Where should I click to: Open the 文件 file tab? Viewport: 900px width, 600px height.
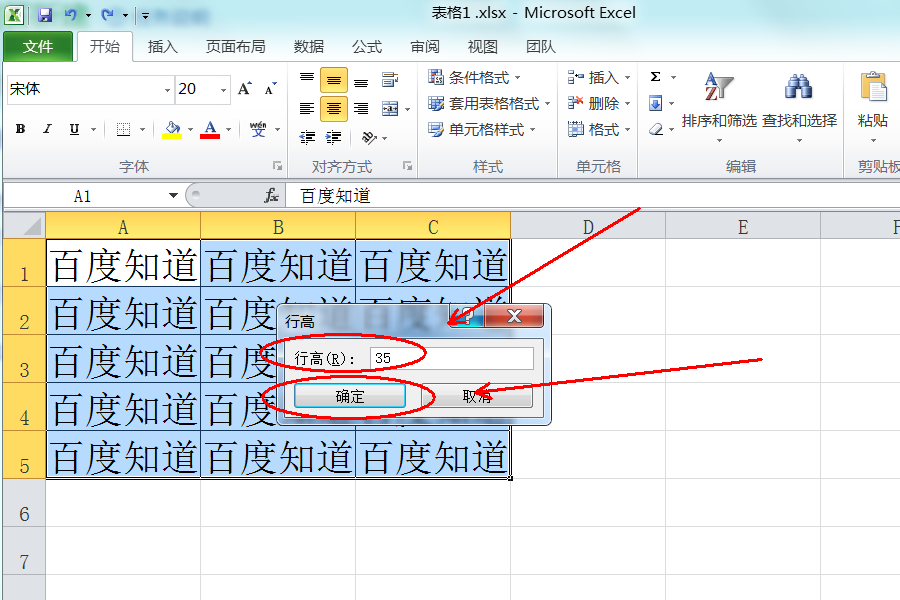click(38, 47)
